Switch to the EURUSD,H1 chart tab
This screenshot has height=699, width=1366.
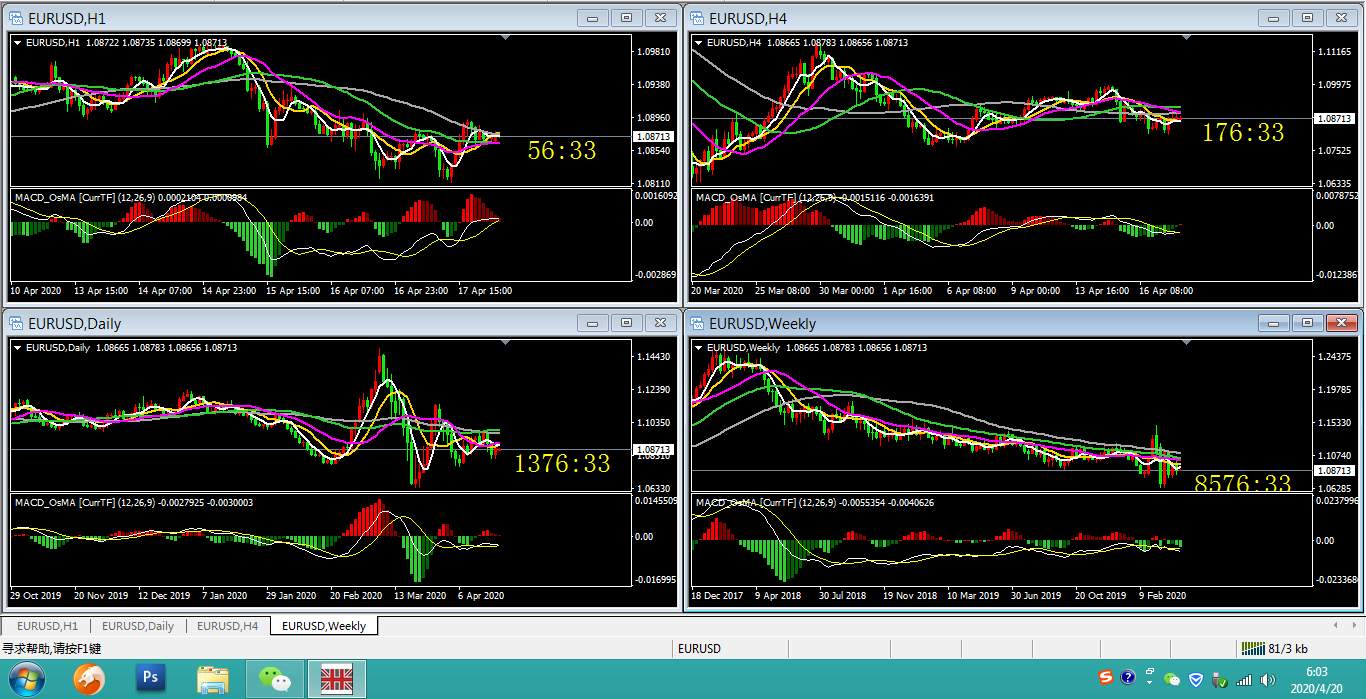pos(47,626)
